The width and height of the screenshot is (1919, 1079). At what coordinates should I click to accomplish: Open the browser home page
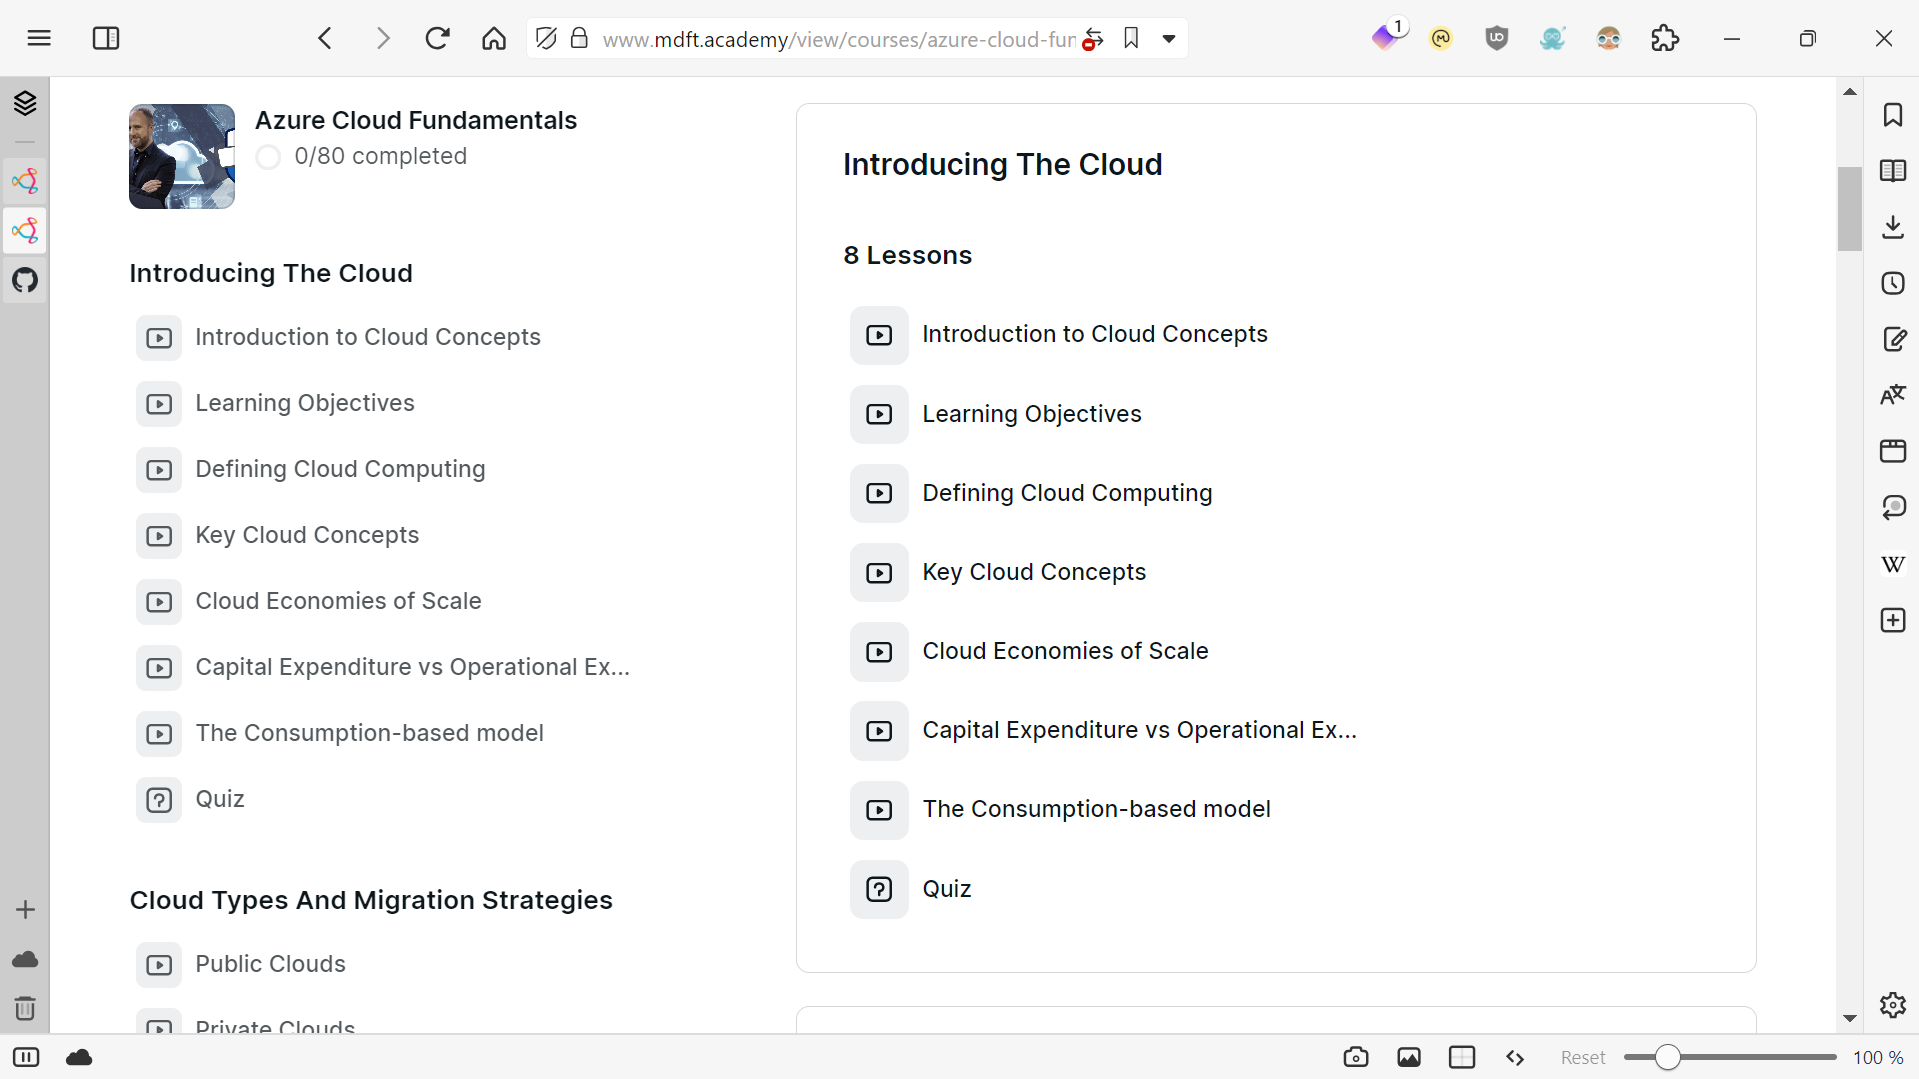point(493,38)
